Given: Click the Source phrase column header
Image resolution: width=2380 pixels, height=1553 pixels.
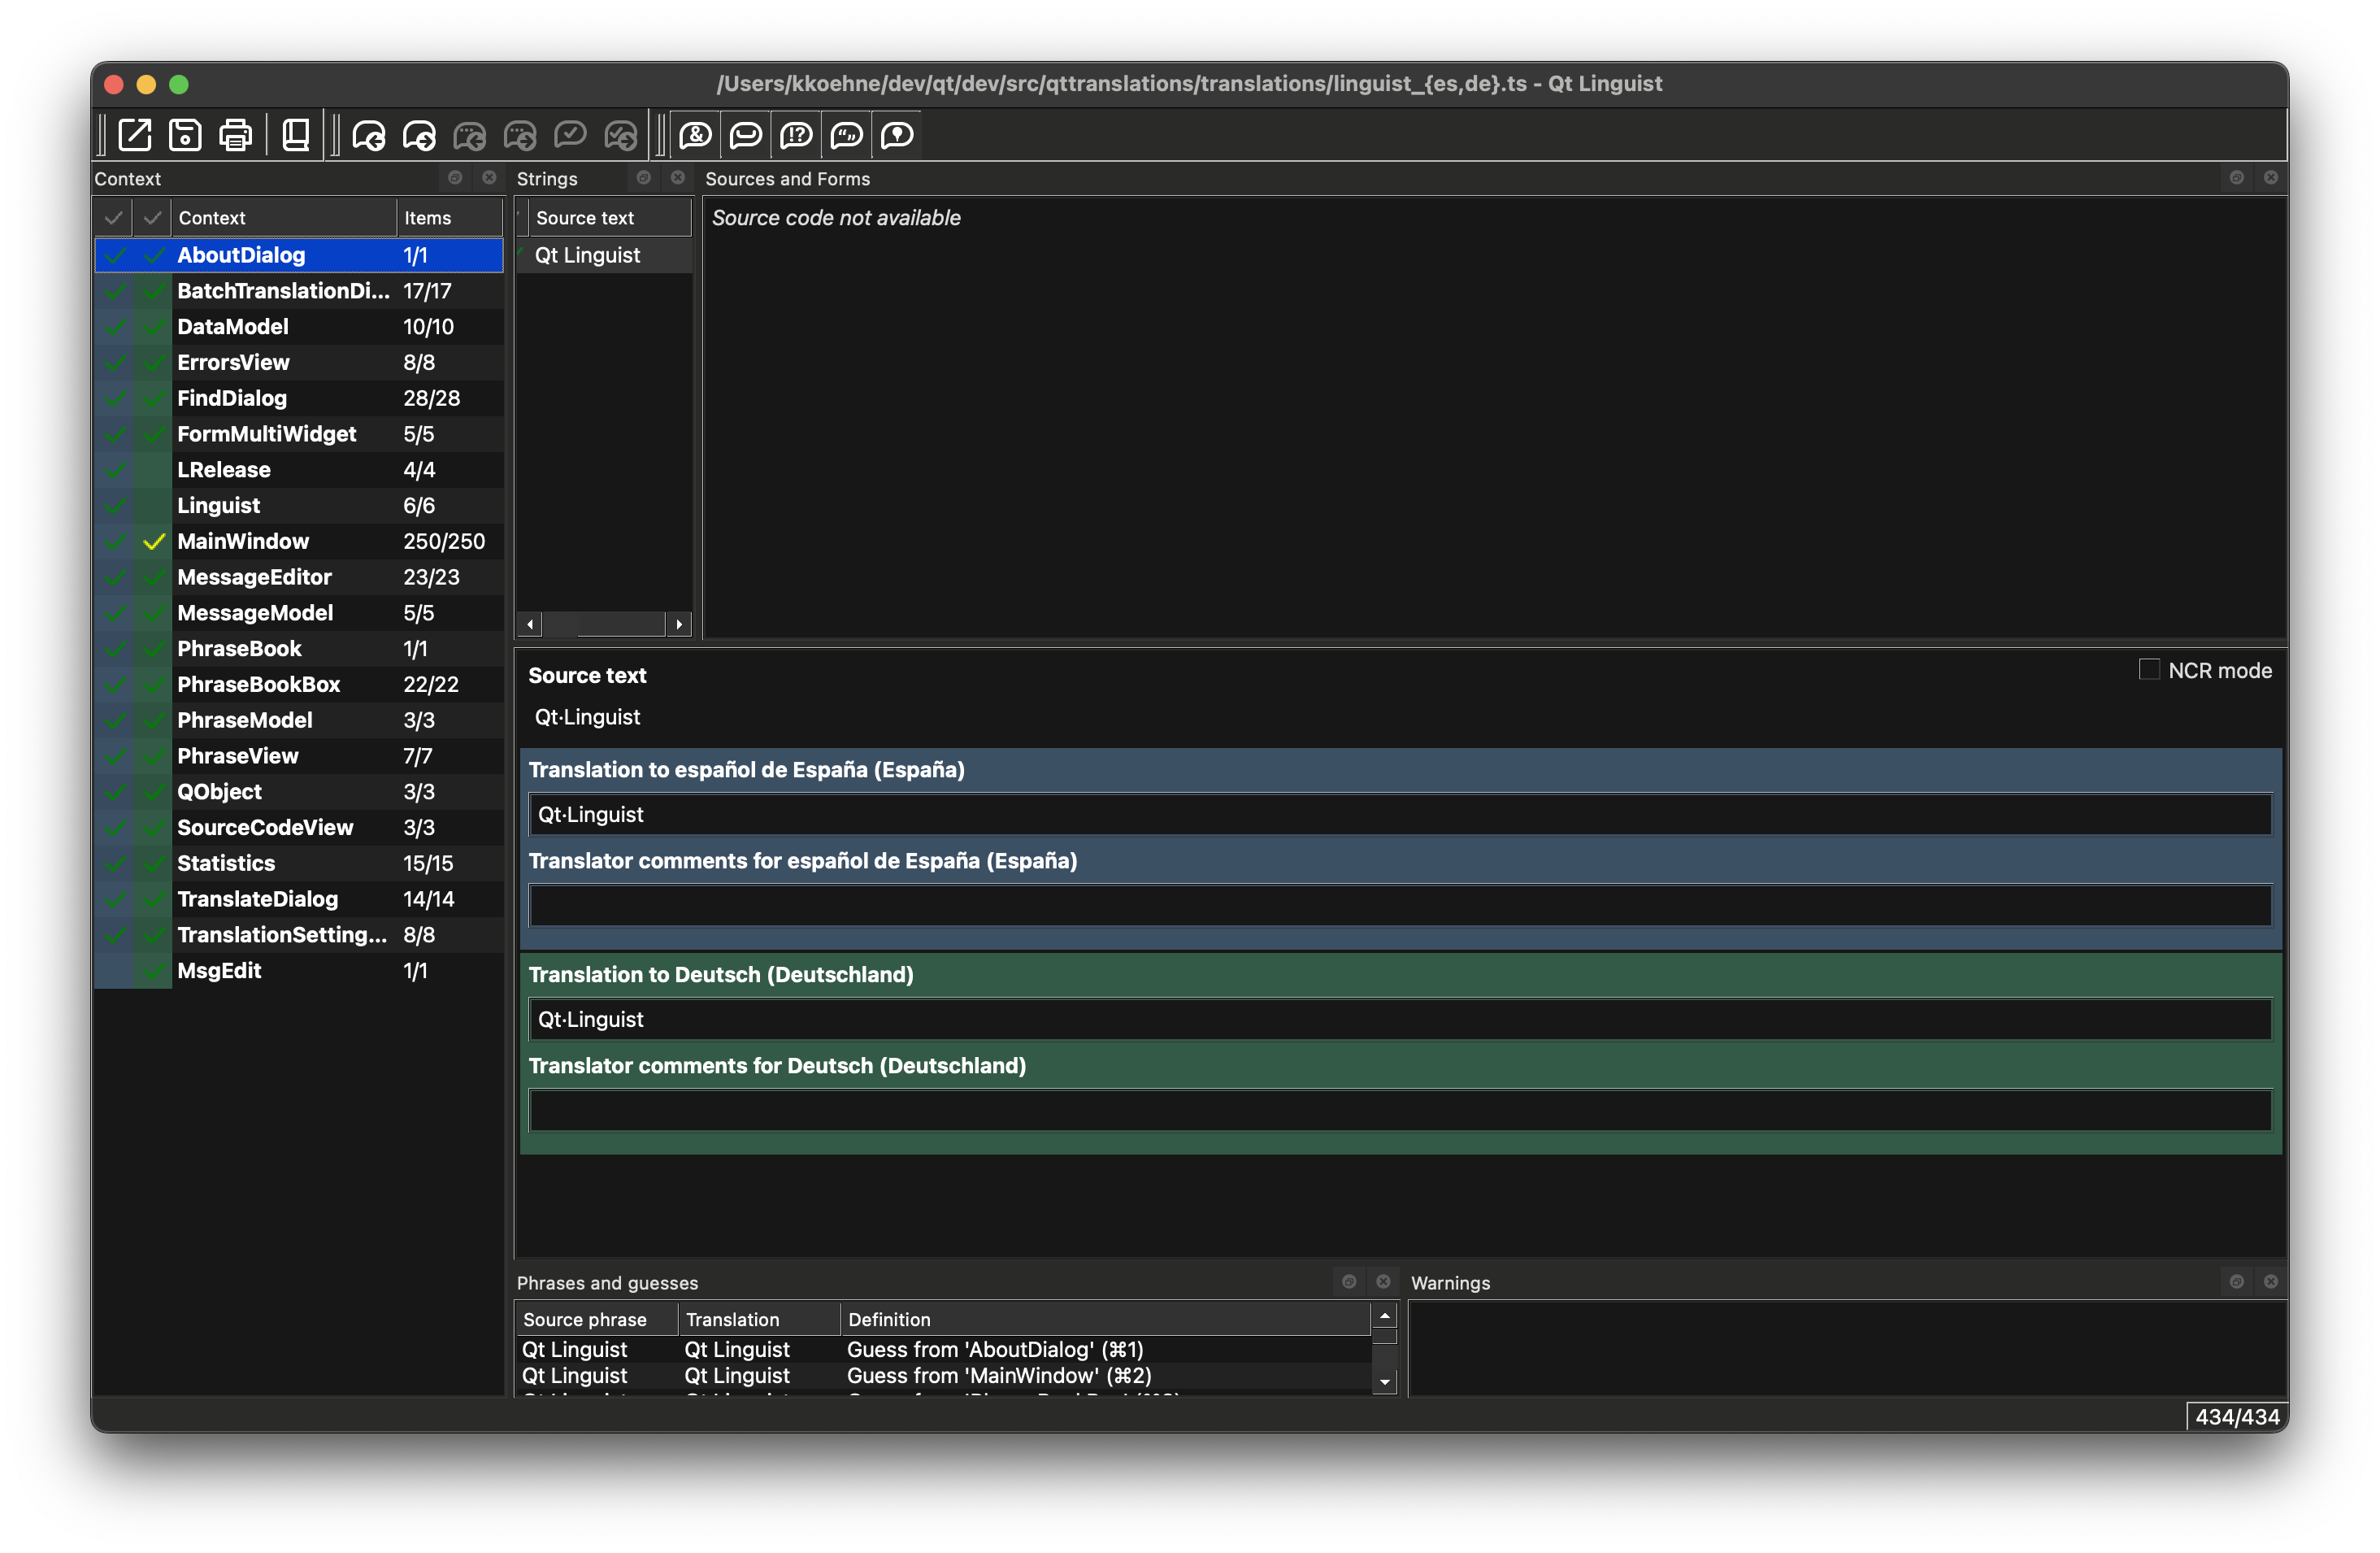Looking at the screenshot, I should pyautogui.click(x=597, y=1320).
